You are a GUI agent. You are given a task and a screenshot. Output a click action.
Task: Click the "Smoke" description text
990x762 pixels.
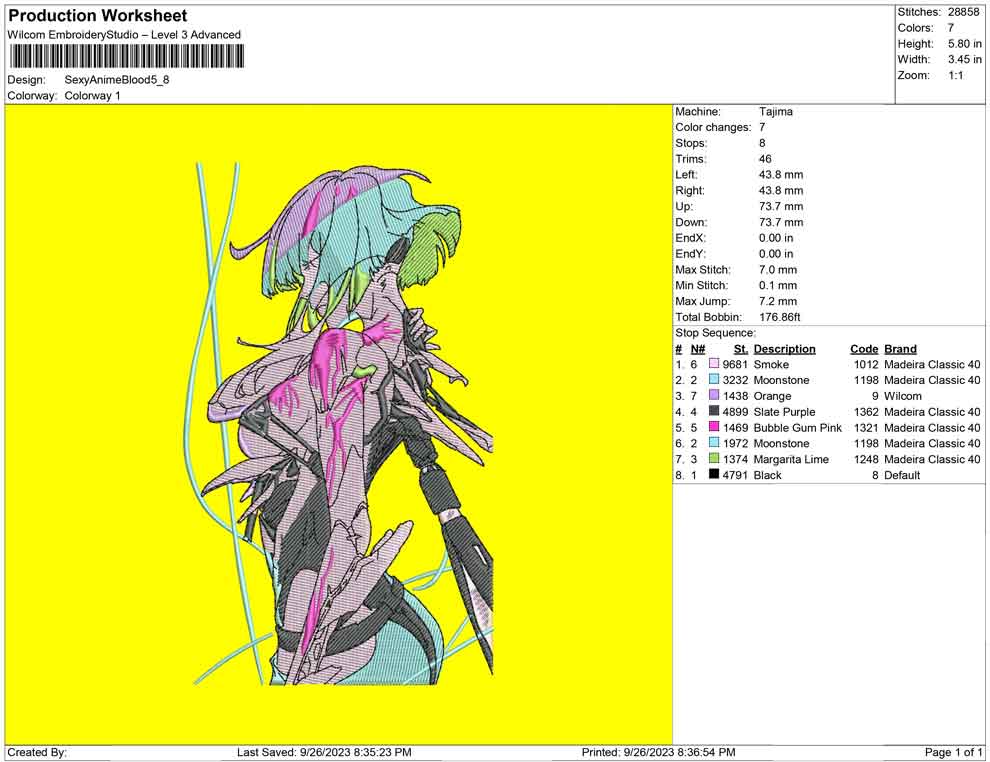[771, 364]
